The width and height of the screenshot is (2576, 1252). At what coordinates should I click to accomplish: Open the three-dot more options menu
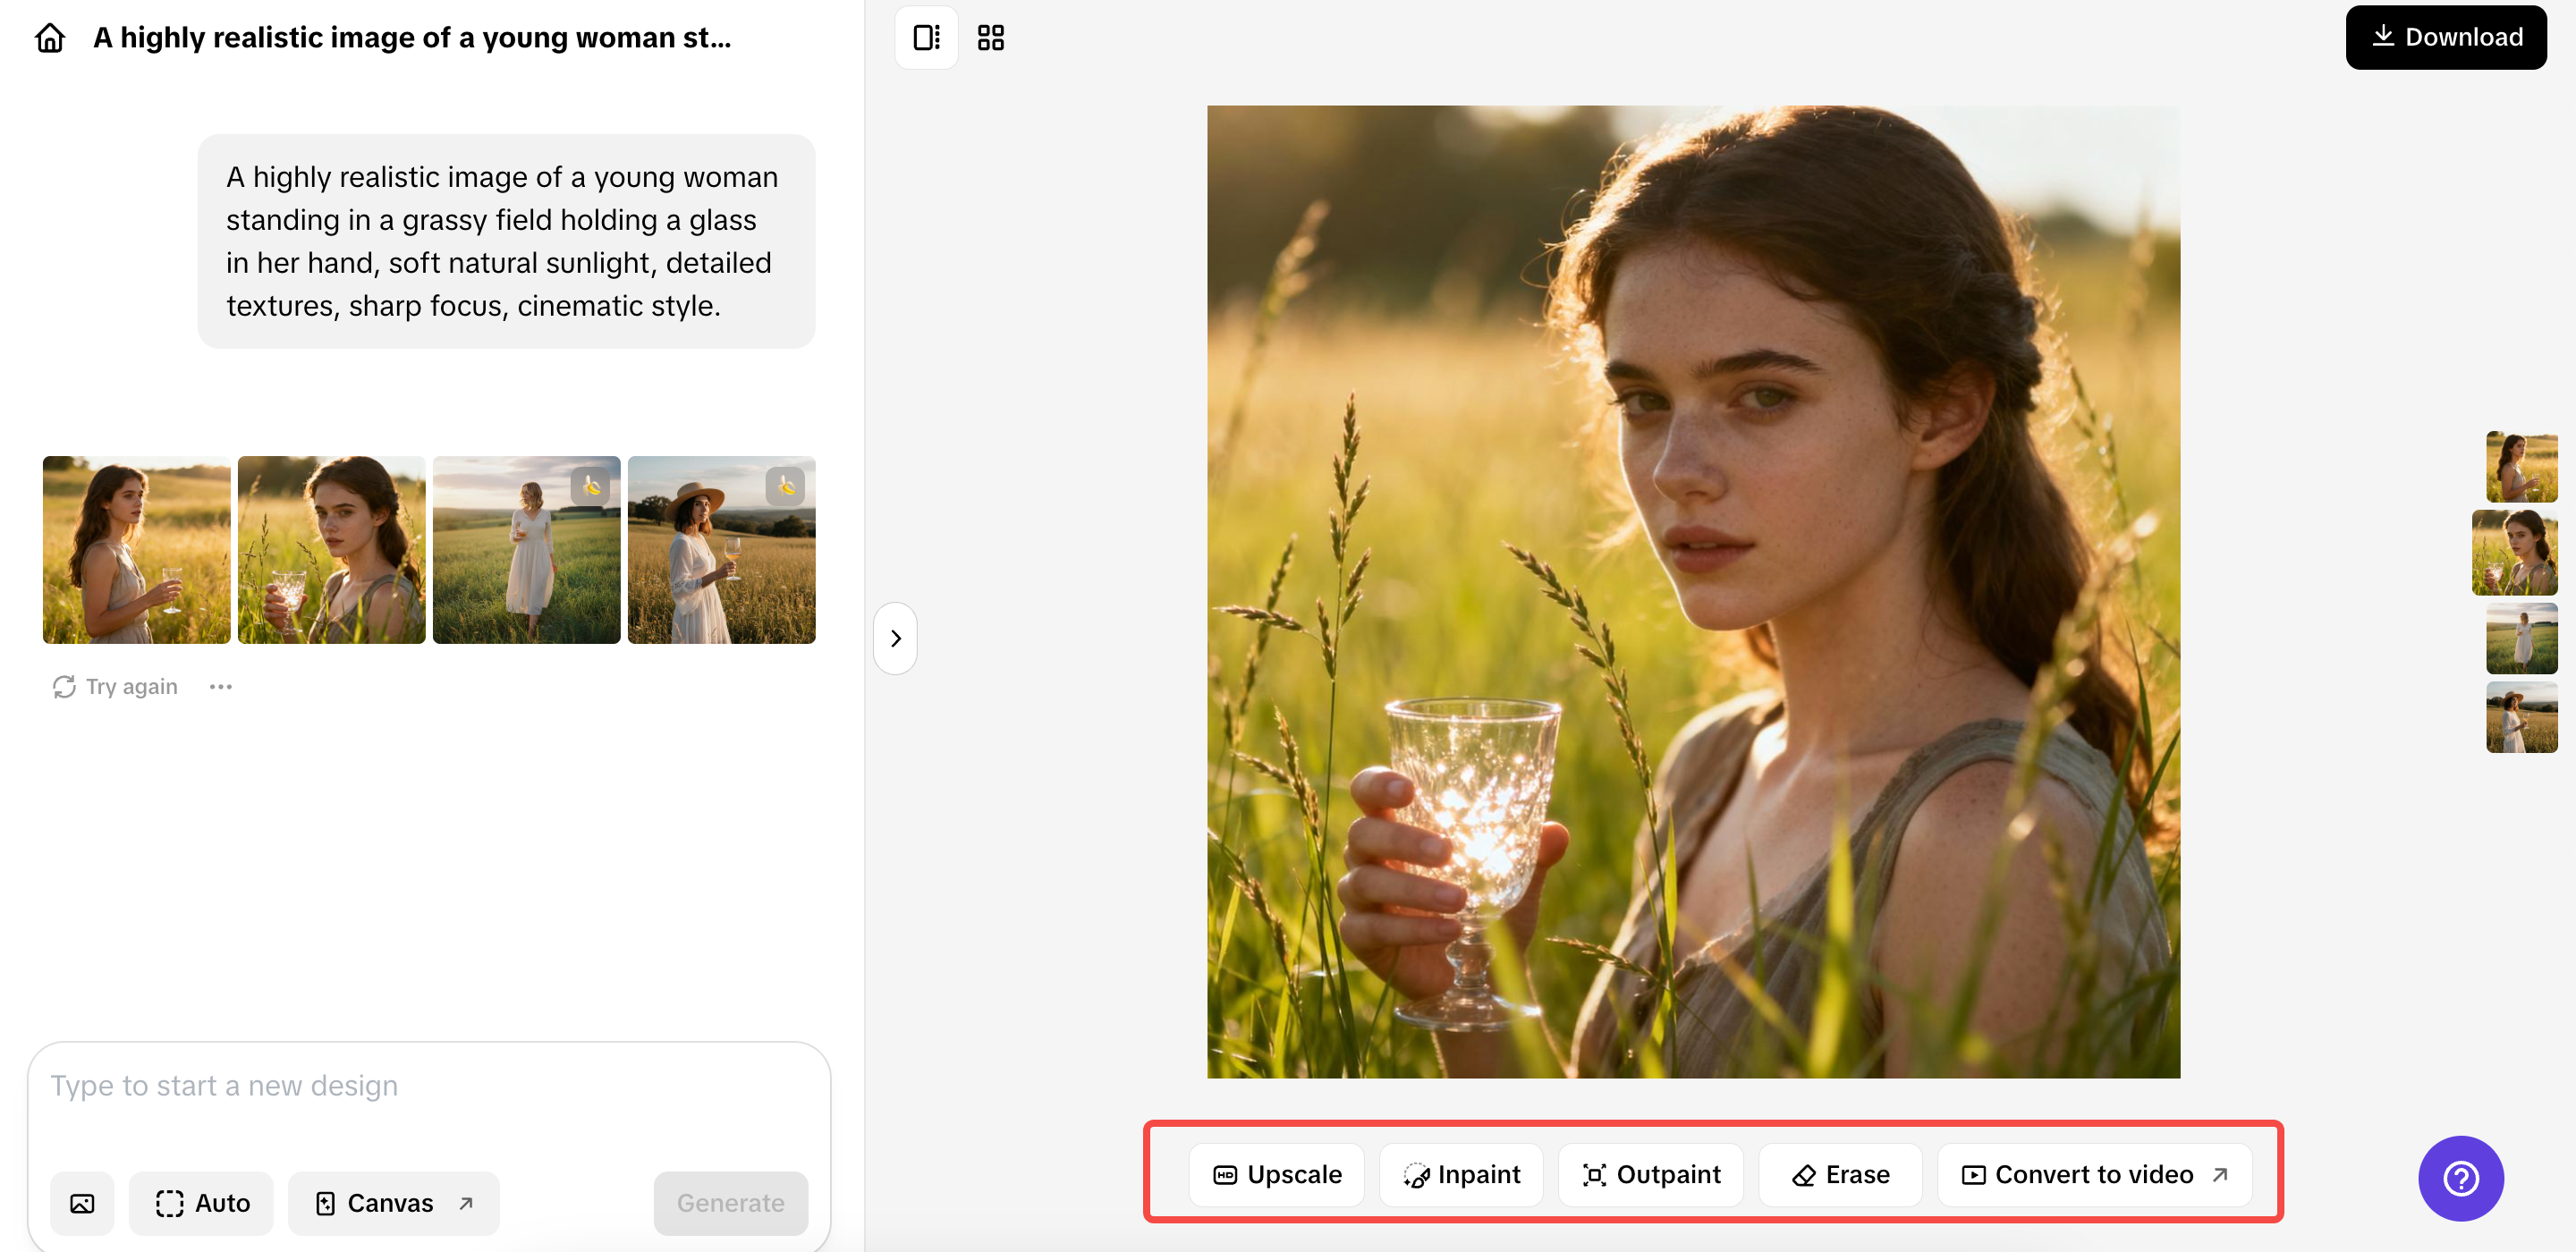click(x=221, y=687)
